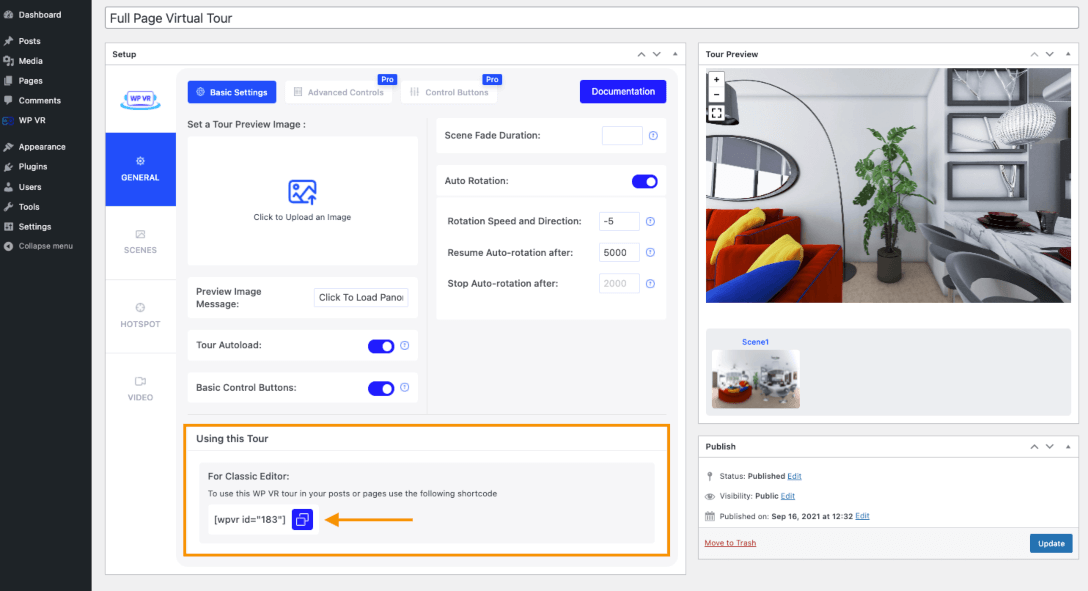This screenshot has width=1088, height=591.
Task: Select the Scene1 thumbnail
Action: pos(756,379)
